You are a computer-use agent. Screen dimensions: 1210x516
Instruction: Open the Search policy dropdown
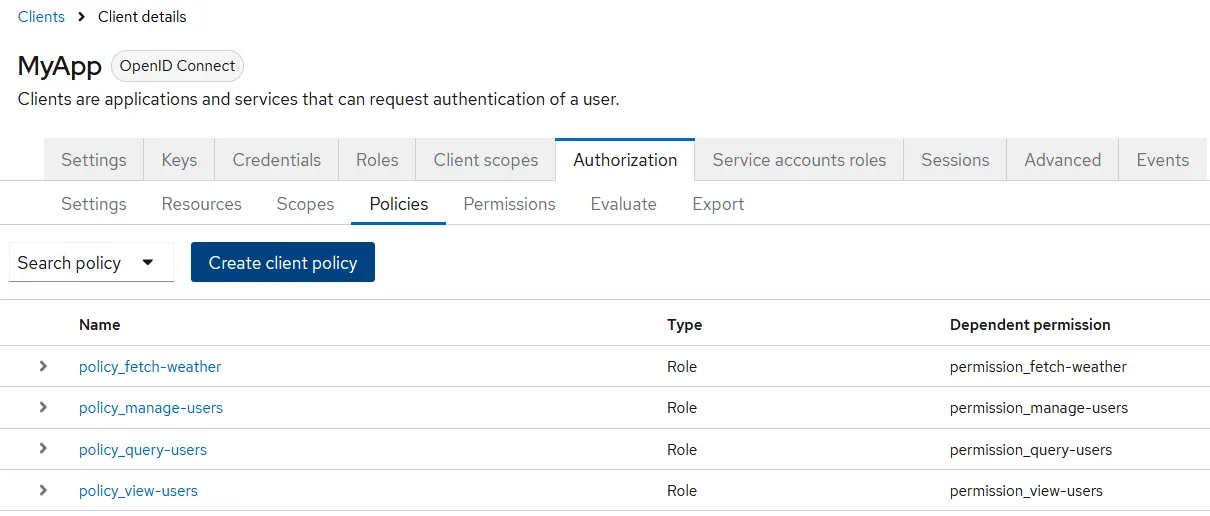click(x=91, y=263)
